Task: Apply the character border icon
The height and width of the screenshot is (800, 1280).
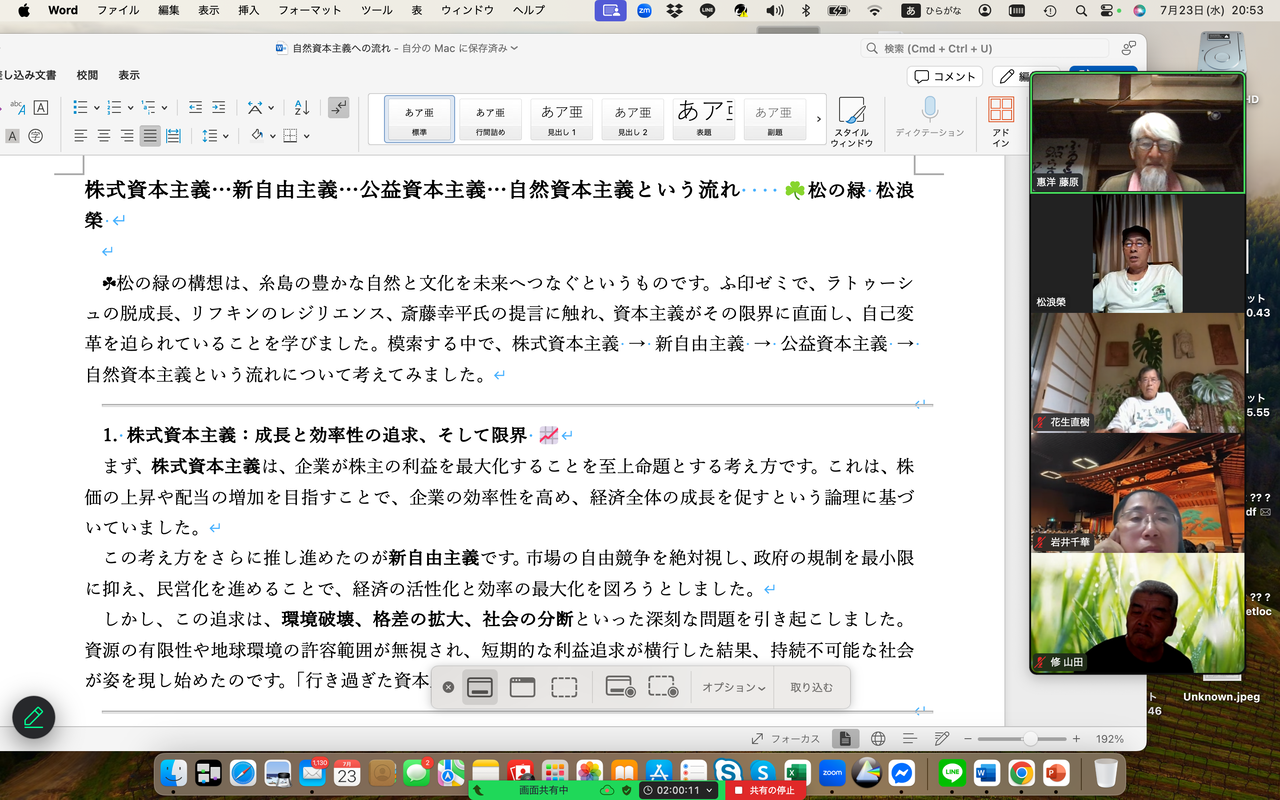Action: [x=41, y=108]
